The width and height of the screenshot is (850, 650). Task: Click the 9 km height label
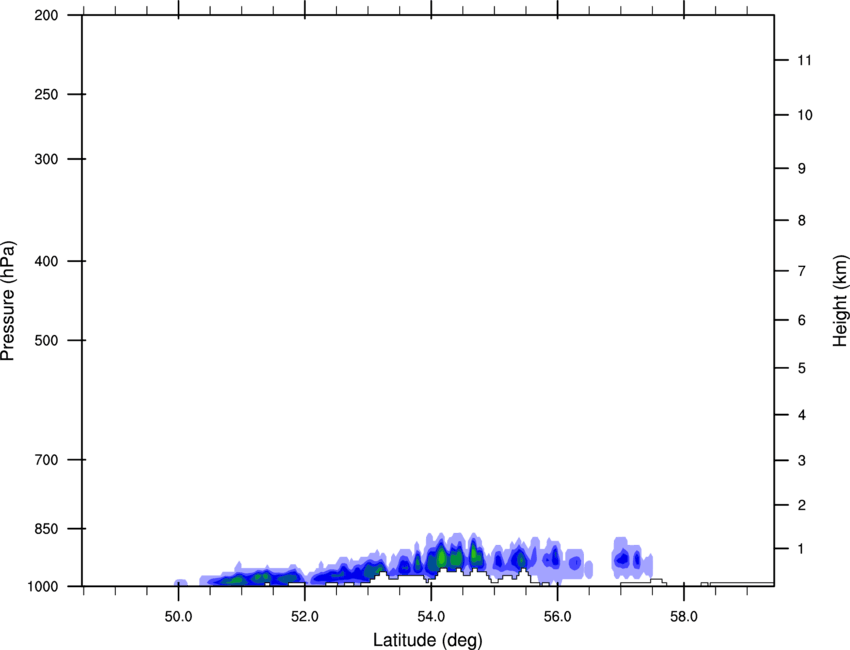pos(801,169)
